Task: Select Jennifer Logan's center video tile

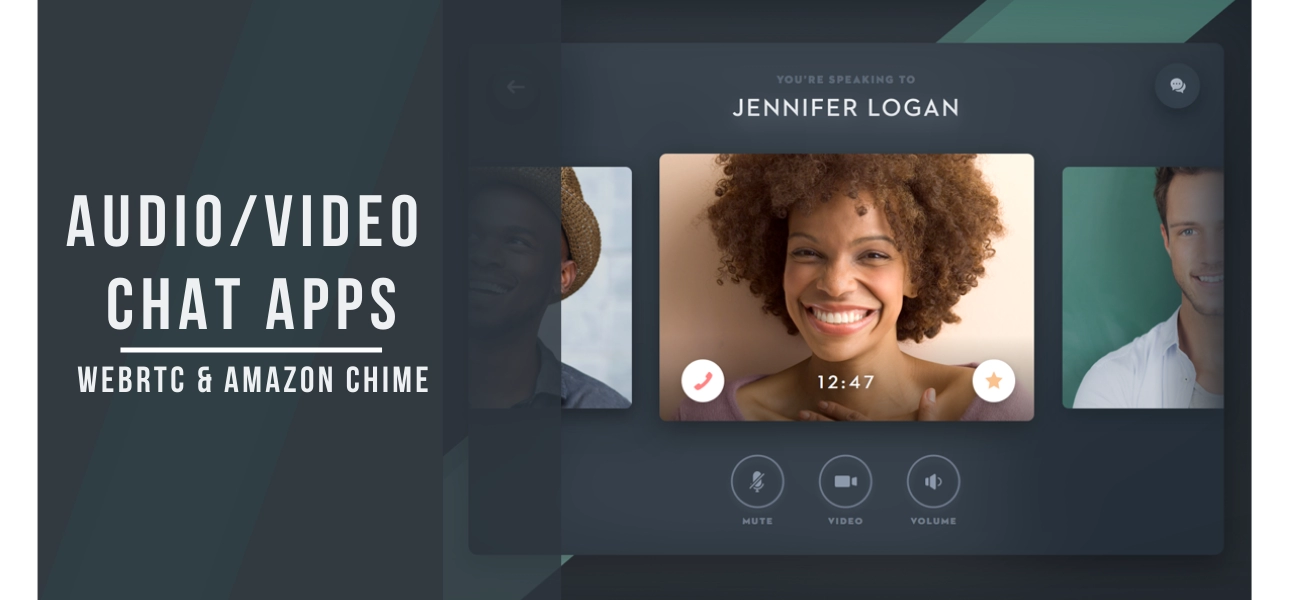Action: [x=846, y=287]
